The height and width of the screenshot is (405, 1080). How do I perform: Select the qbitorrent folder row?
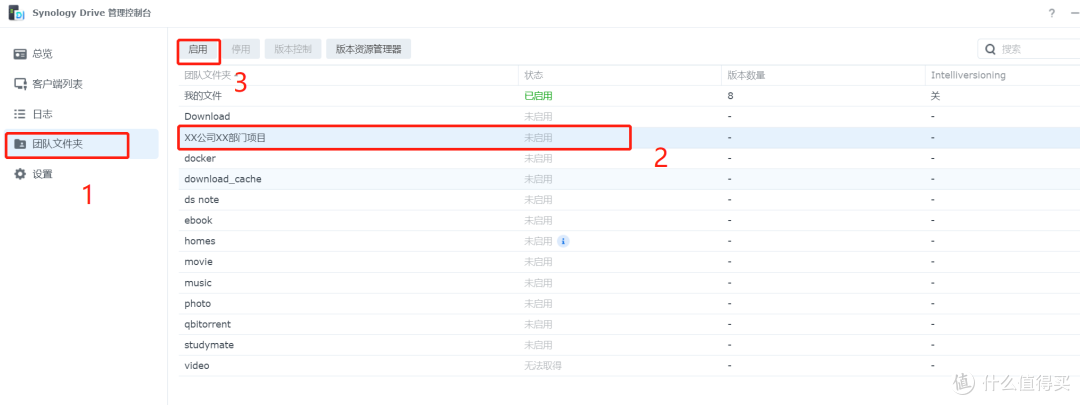[x=630, y=324]
